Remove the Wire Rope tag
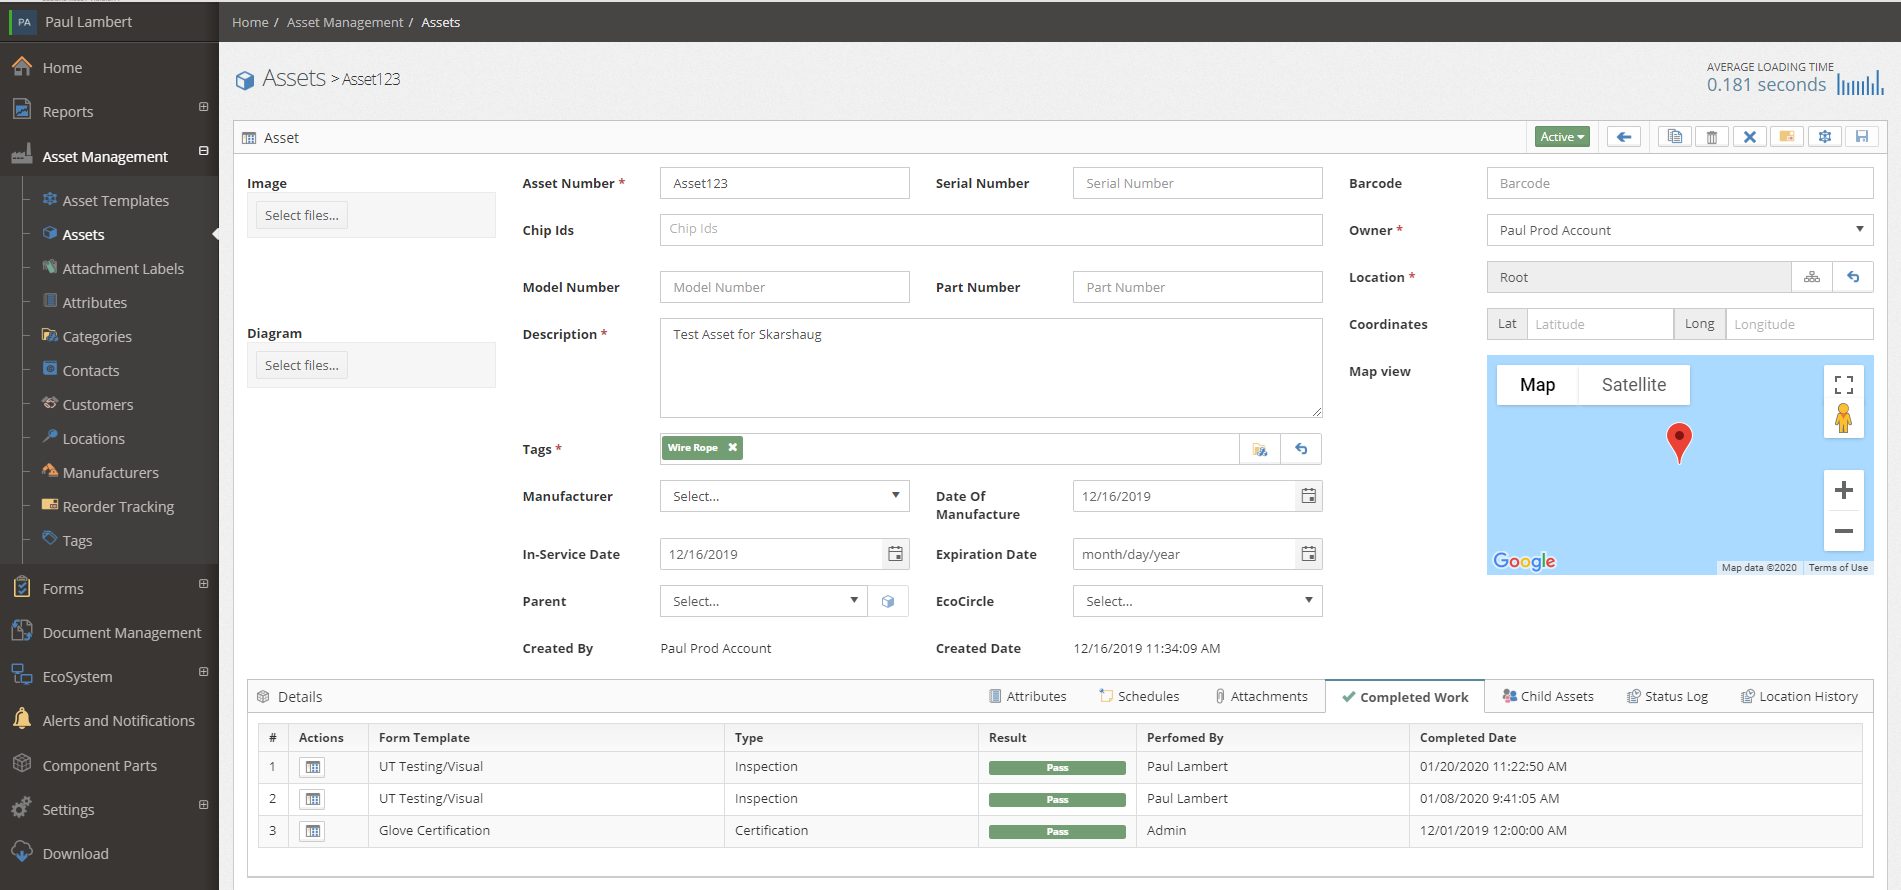 click(x=733, y=448)
